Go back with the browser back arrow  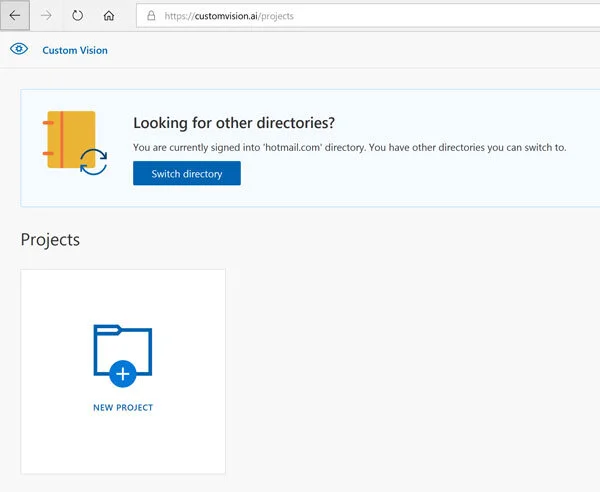[x=15, y=16]
